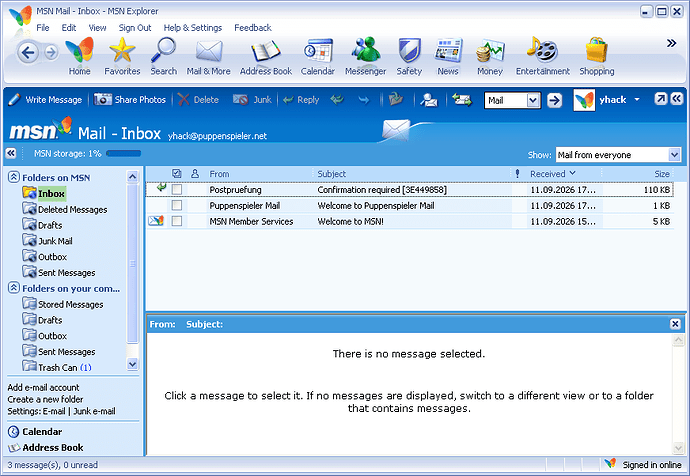Click the Reply All icon
The image size is (690, 476).
pyautogui.click(x=337, y=100)
